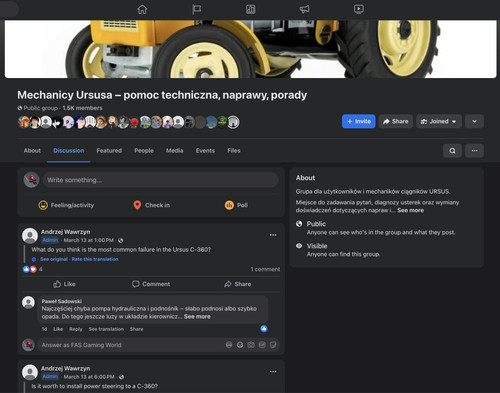Open the Video tab icon
500x393 pixels.
359,9
